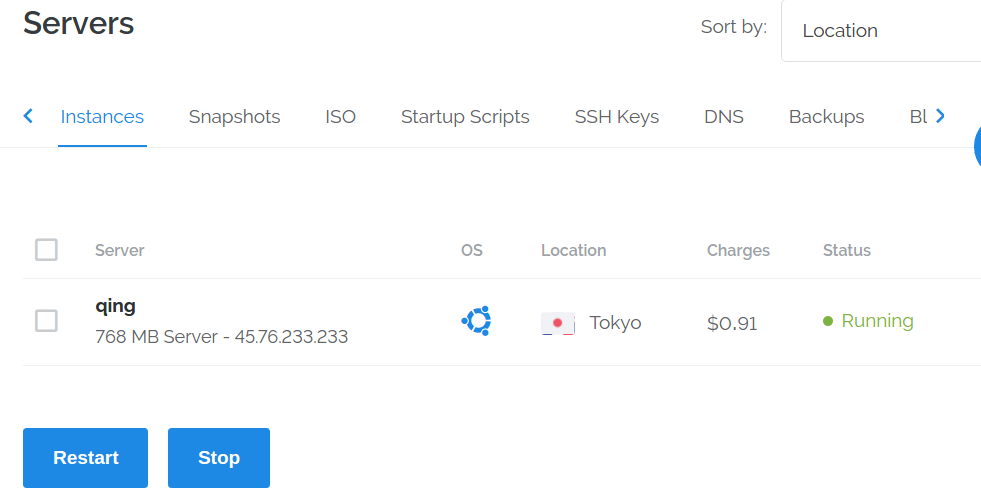Viewport: 981px width, 504px height.
Task: Click the Running status text
Action: tap(877, 321)
